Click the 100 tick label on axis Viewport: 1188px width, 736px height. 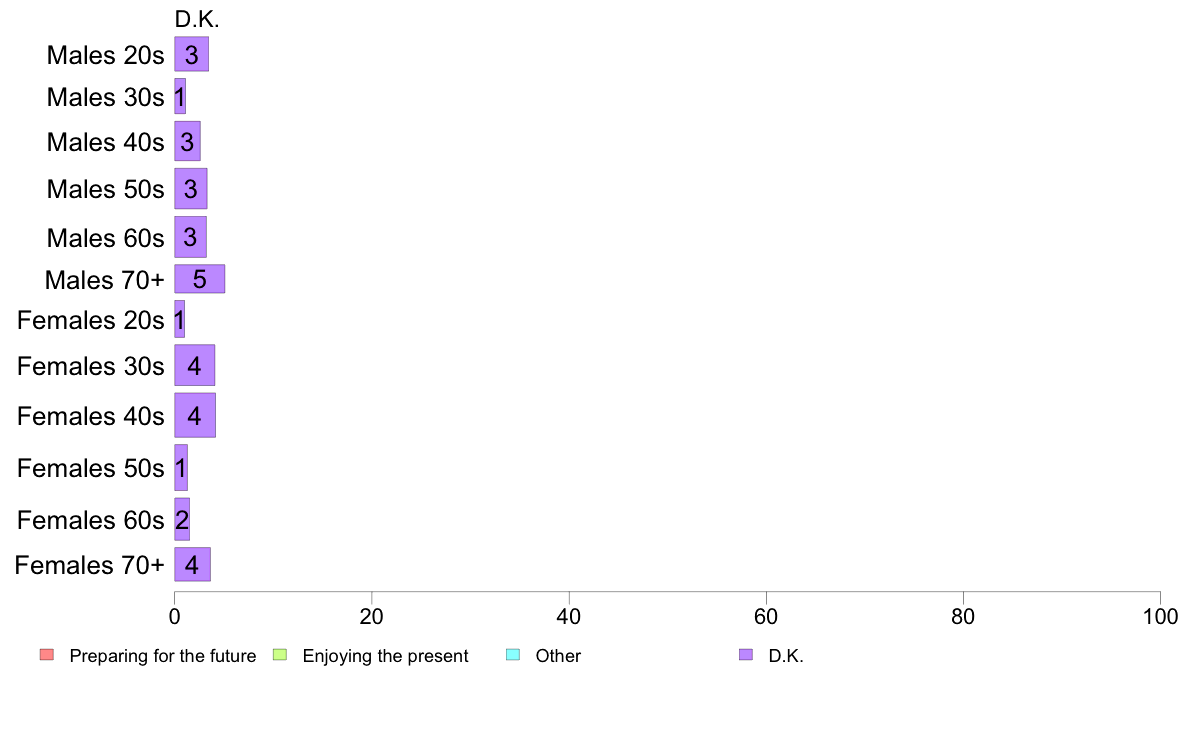[1160, 616]
